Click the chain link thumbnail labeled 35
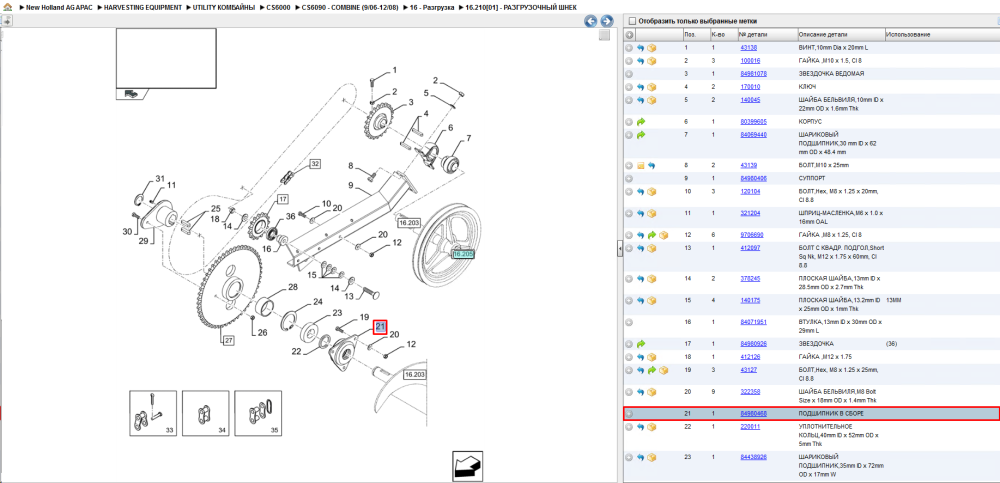Image resolution: width=1000 pixels, height=483 pixels. tap(258, 413)
